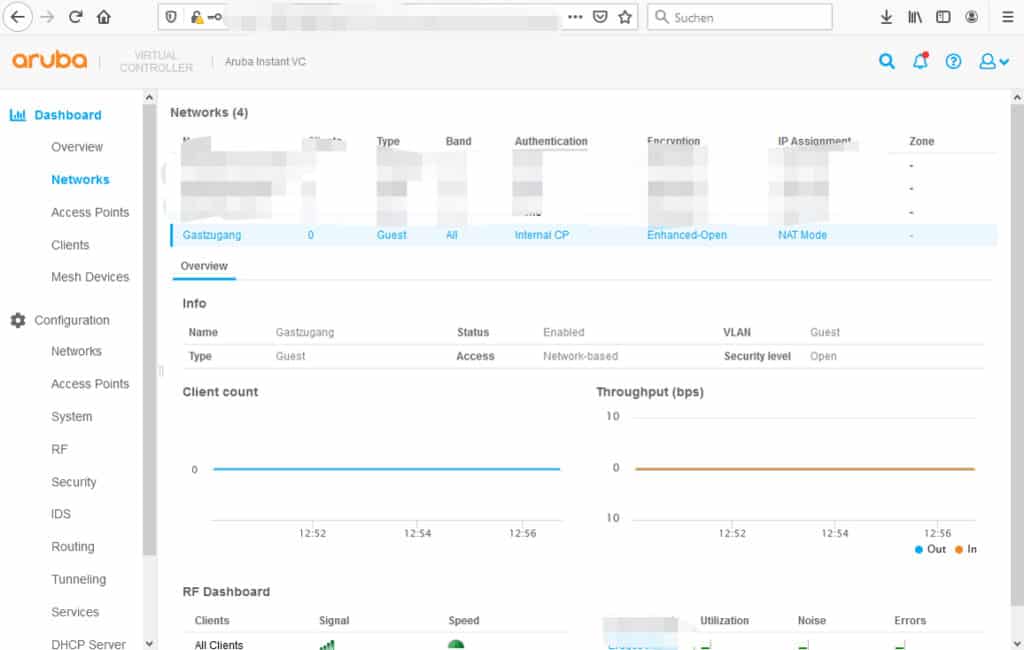1024x650 pixels.
Task: Select the Gastzugang network row name
Action: (212, 235)
